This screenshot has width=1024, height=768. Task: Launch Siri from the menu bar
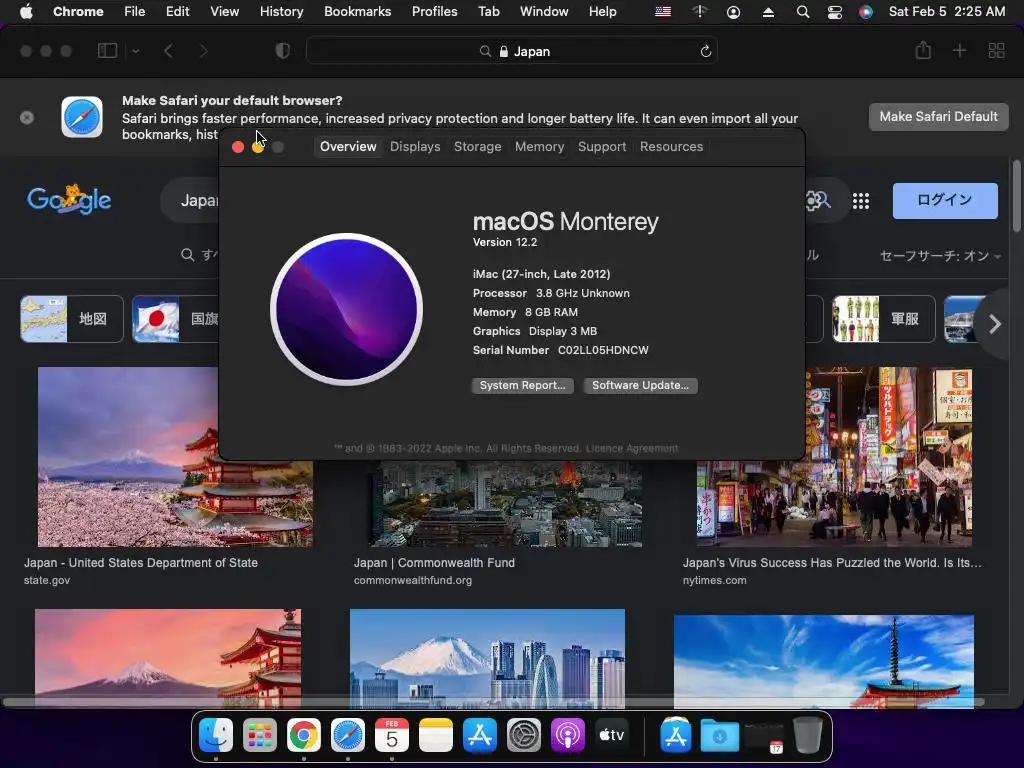click(x=866, y=12)
